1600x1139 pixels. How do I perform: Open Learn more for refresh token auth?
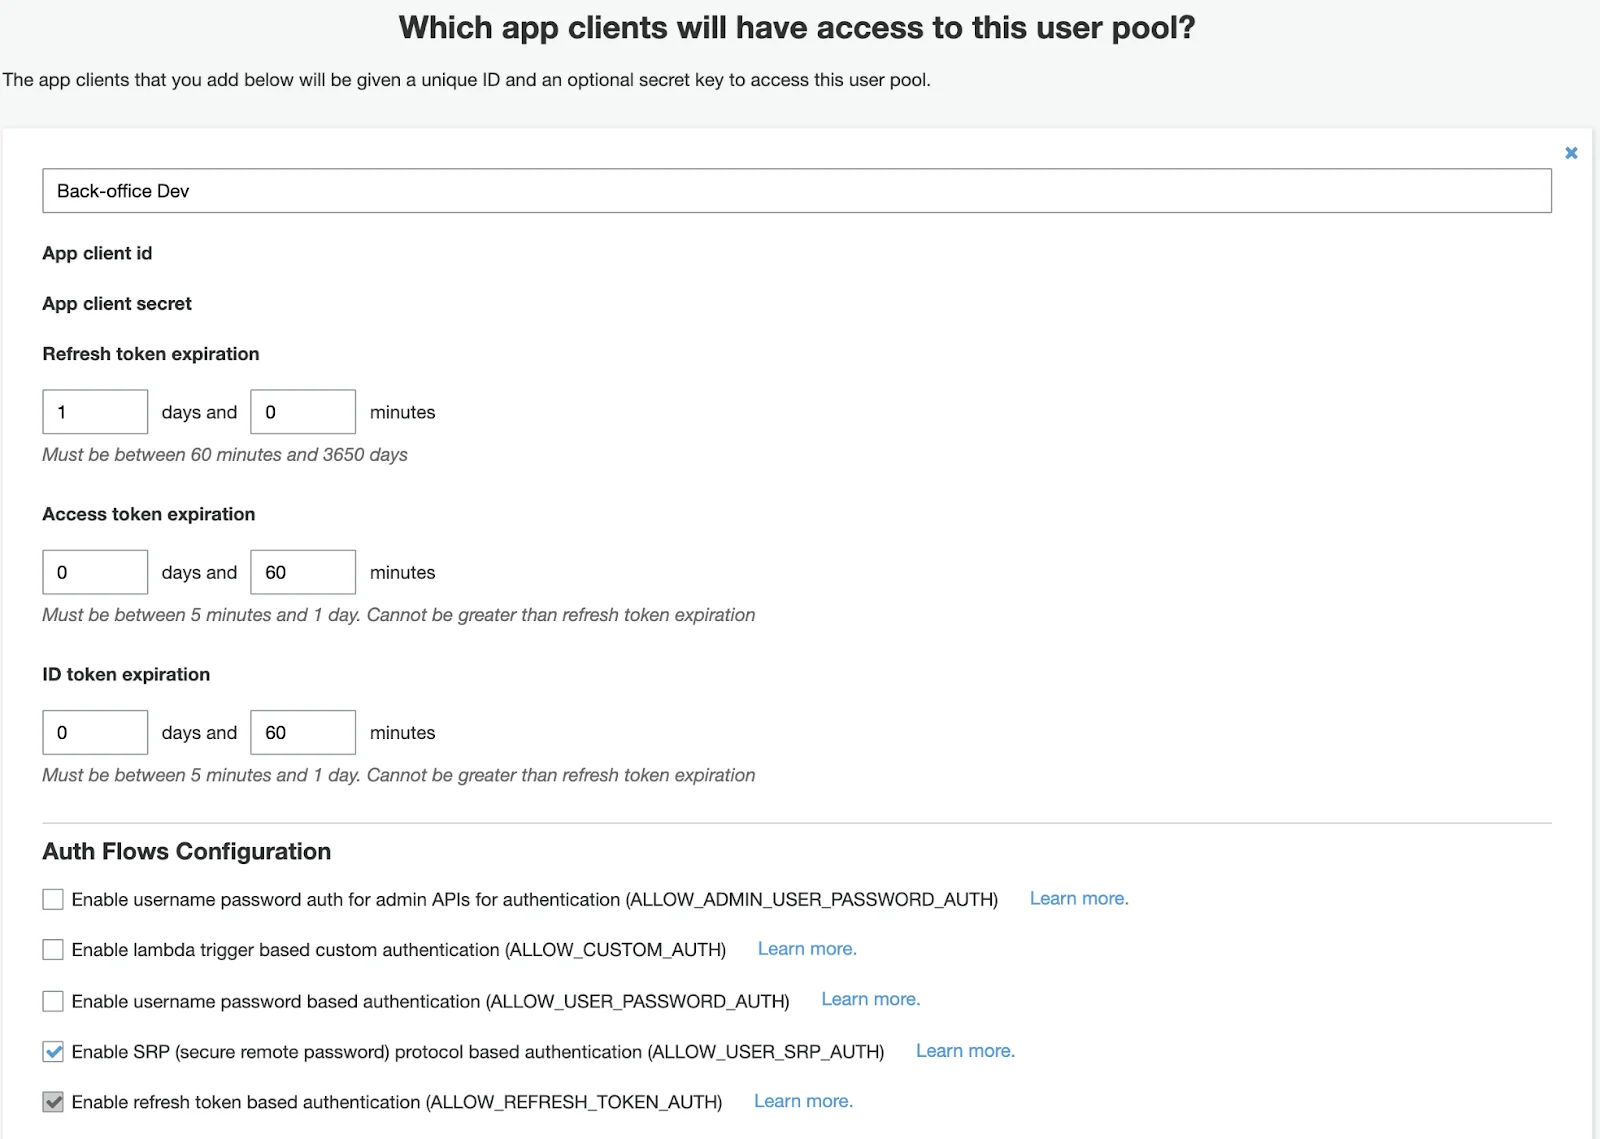pyautogui.click(x=803, y=1100)
